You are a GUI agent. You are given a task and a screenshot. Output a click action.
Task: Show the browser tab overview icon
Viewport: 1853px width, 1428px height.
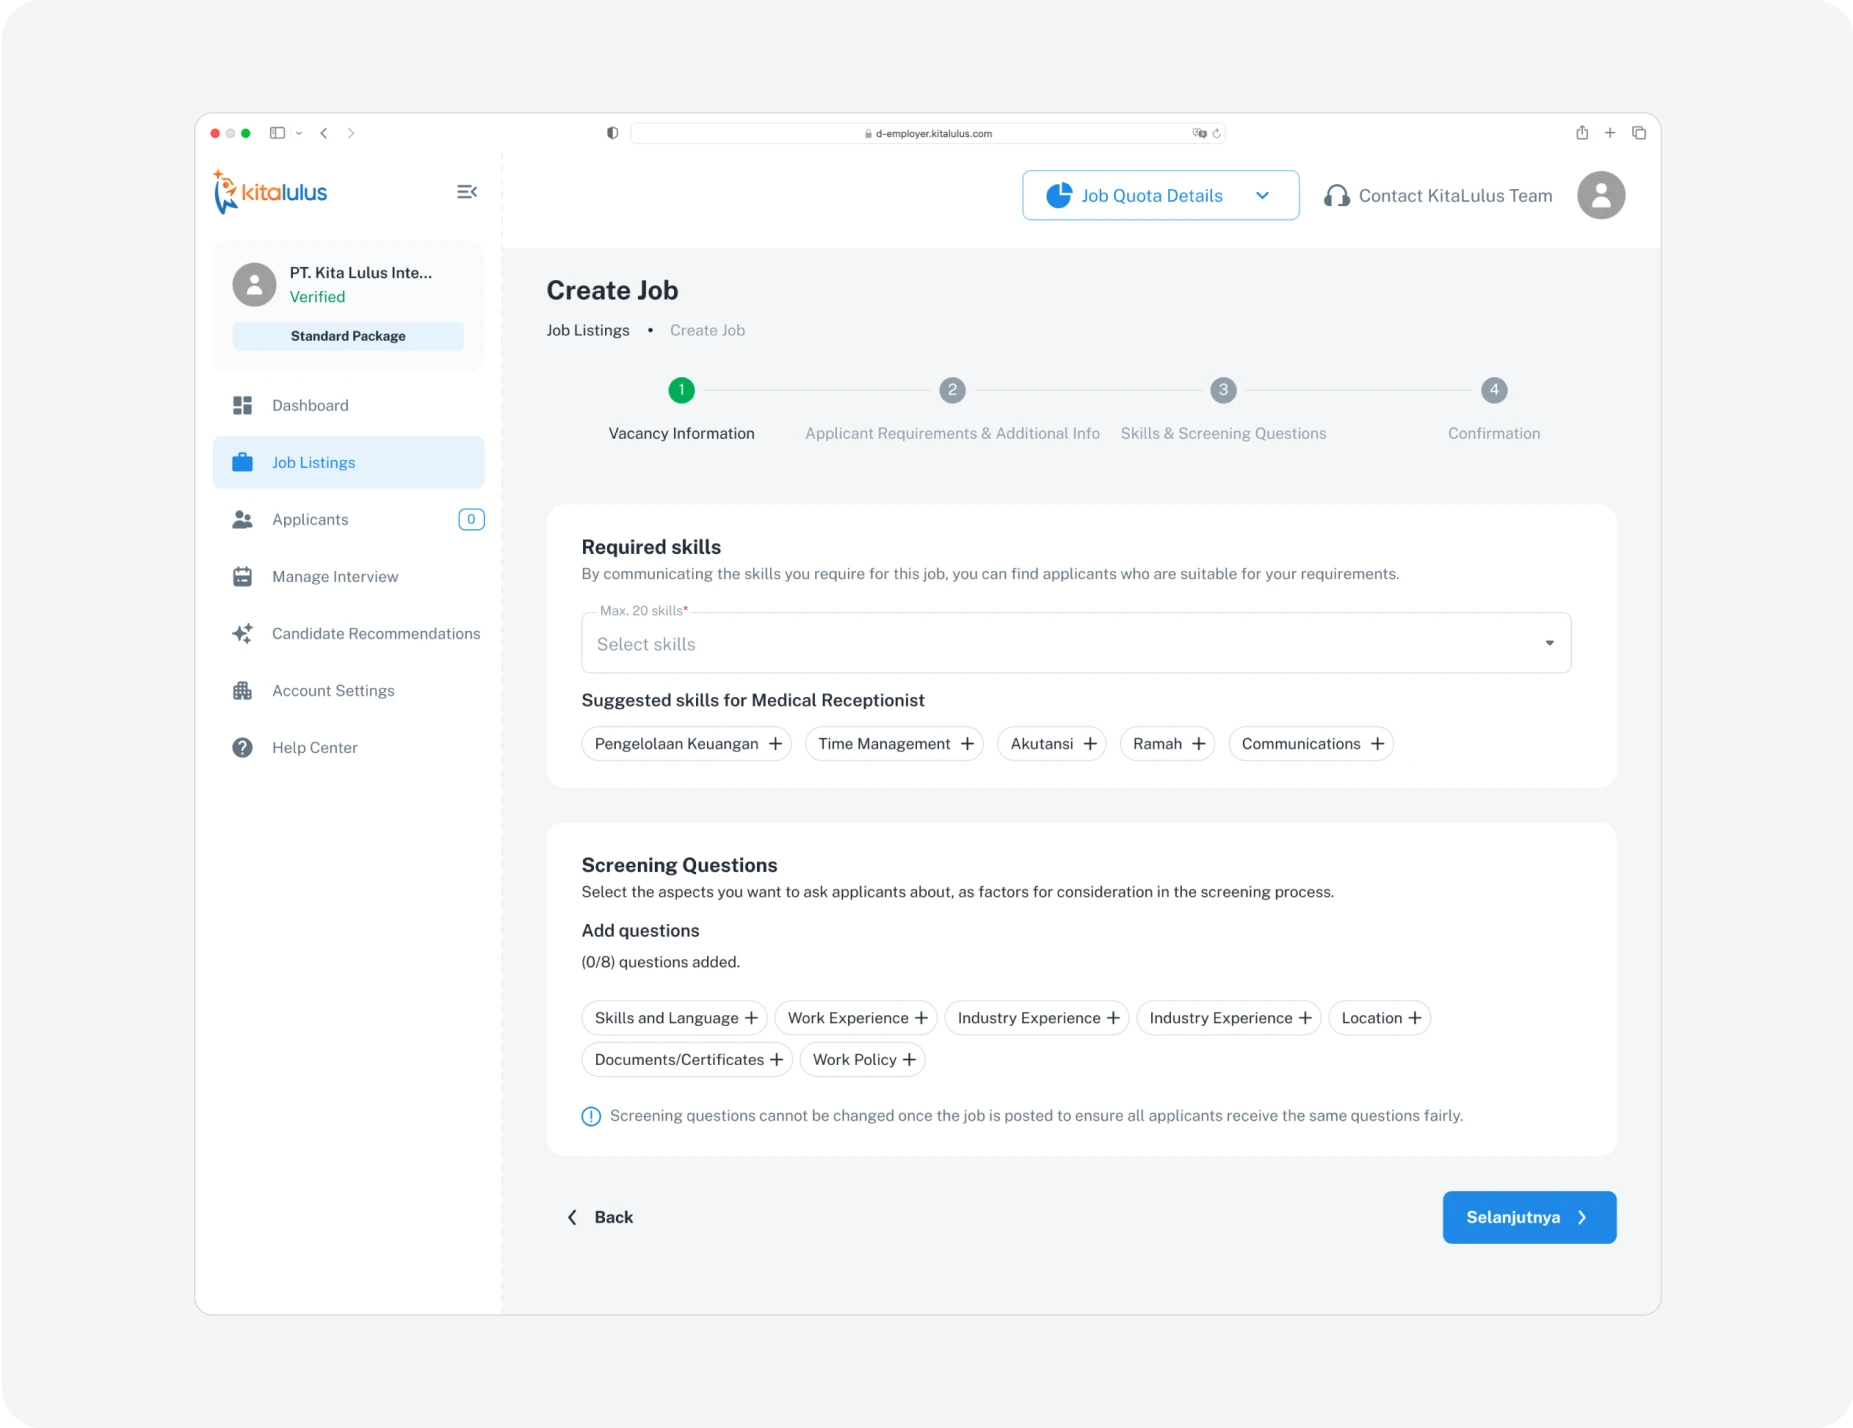[x=1639, y=133]
